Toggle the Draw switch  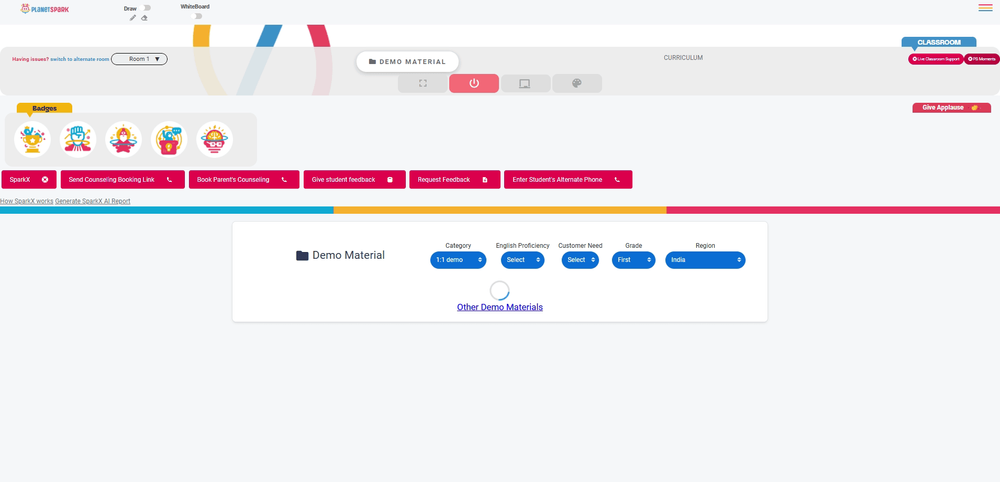(x=146, y=8)
